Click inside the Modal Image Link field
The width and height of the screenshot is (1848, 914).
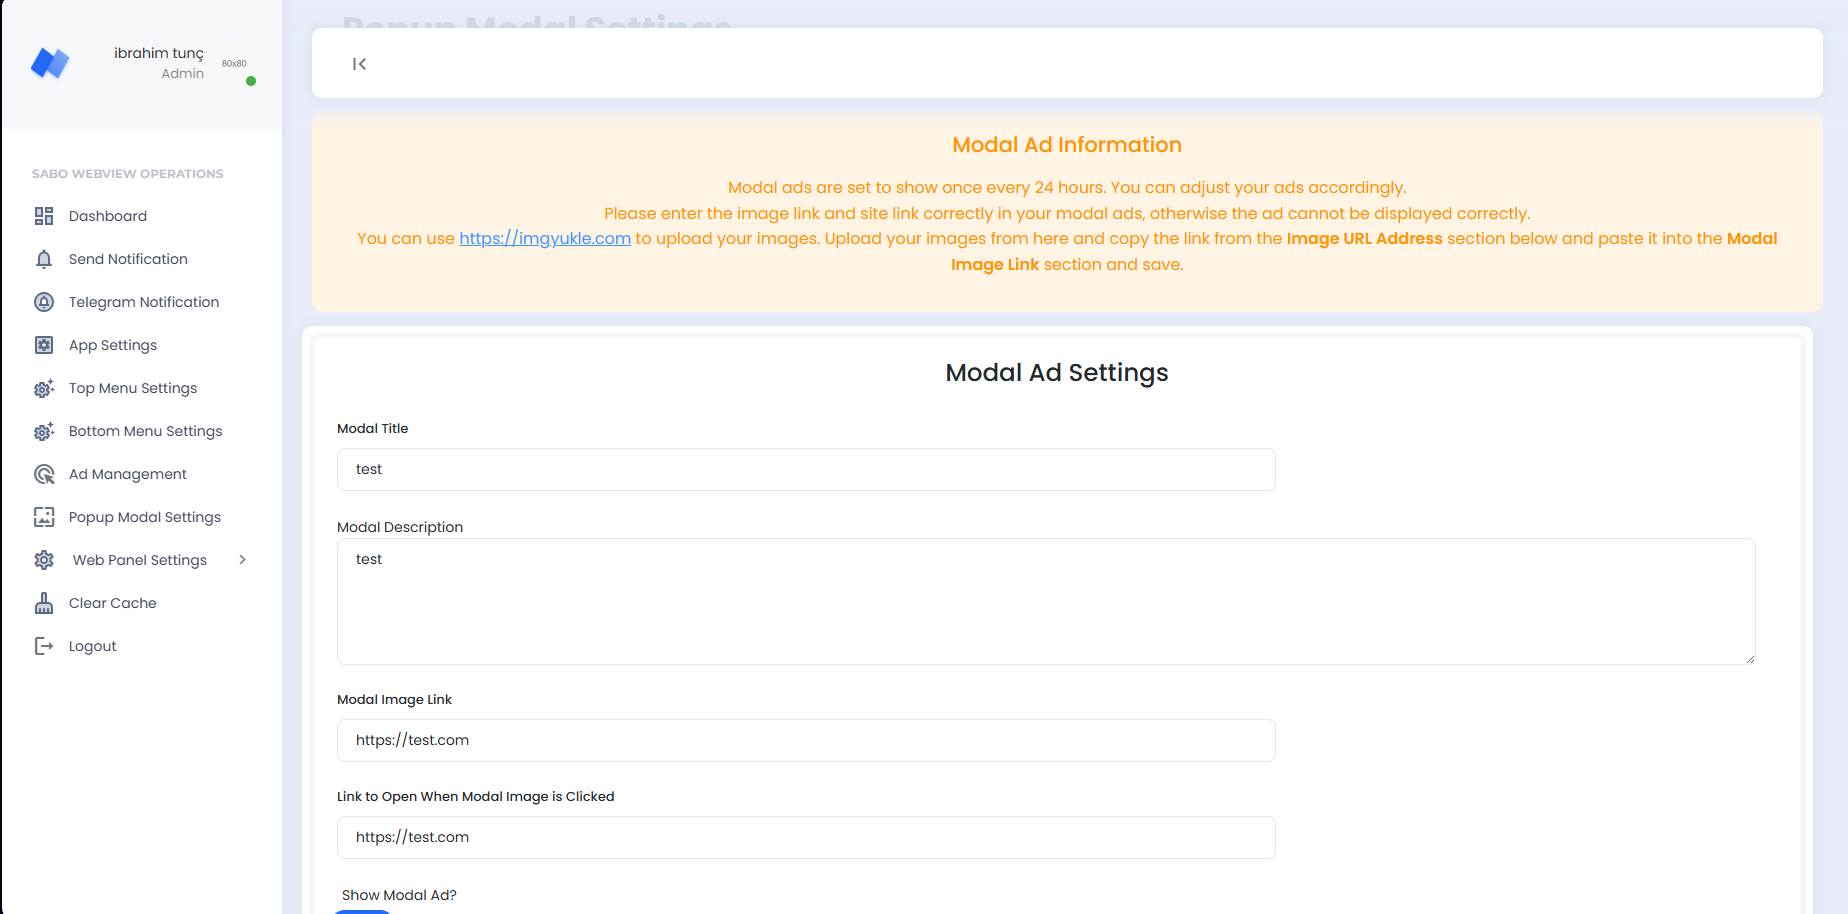[x=805, y=740]
